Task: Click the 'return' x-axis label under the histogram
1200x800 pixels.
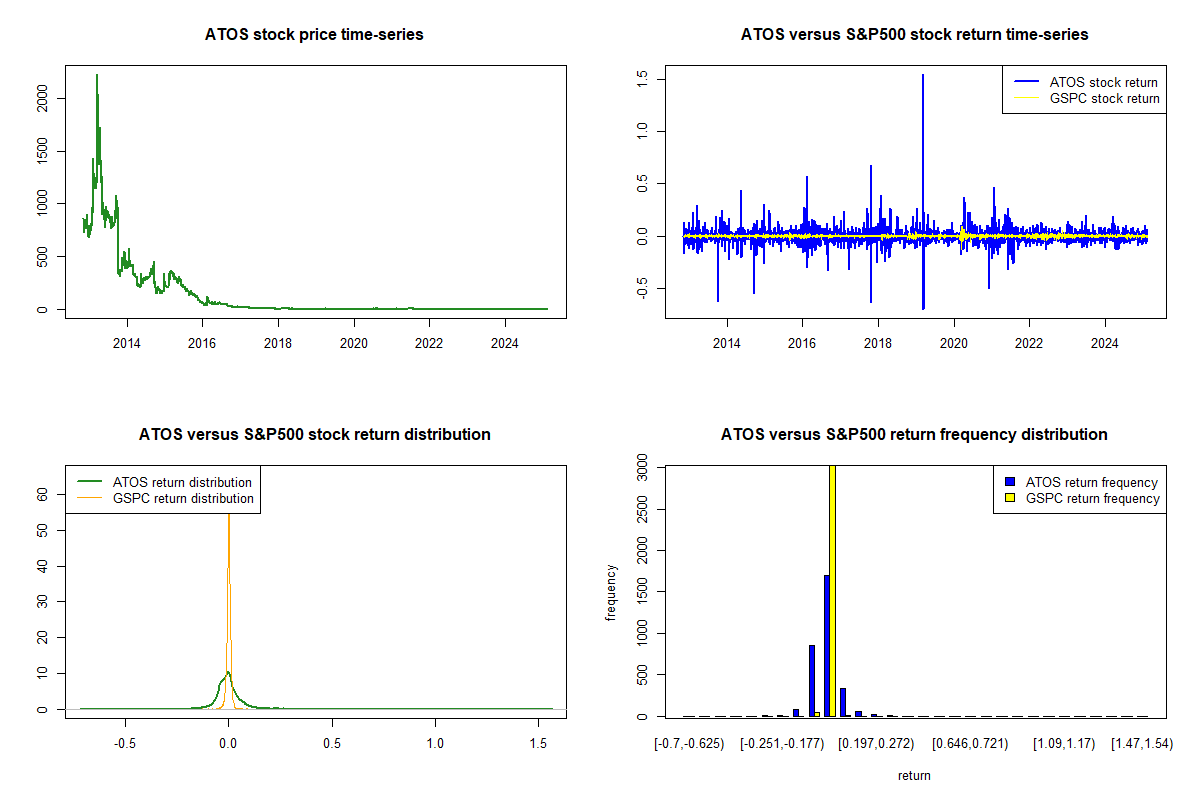Action: [x=914, y=775]
